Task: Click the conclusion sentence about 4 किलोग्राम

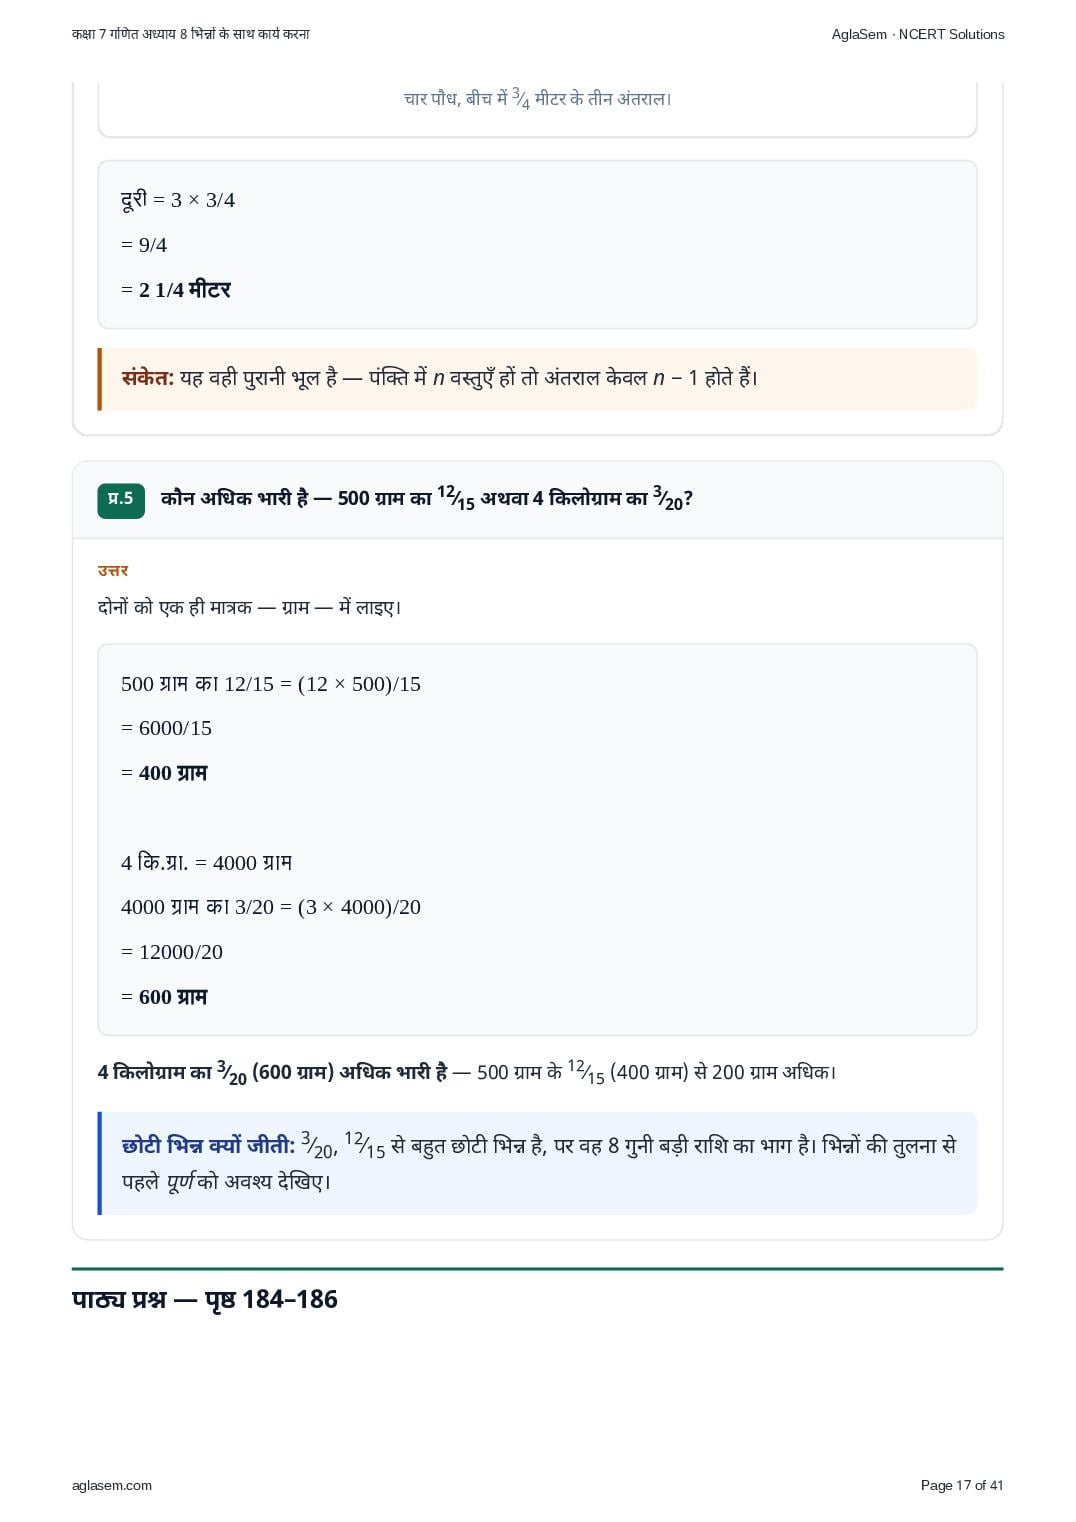Action: point(467,1072)
